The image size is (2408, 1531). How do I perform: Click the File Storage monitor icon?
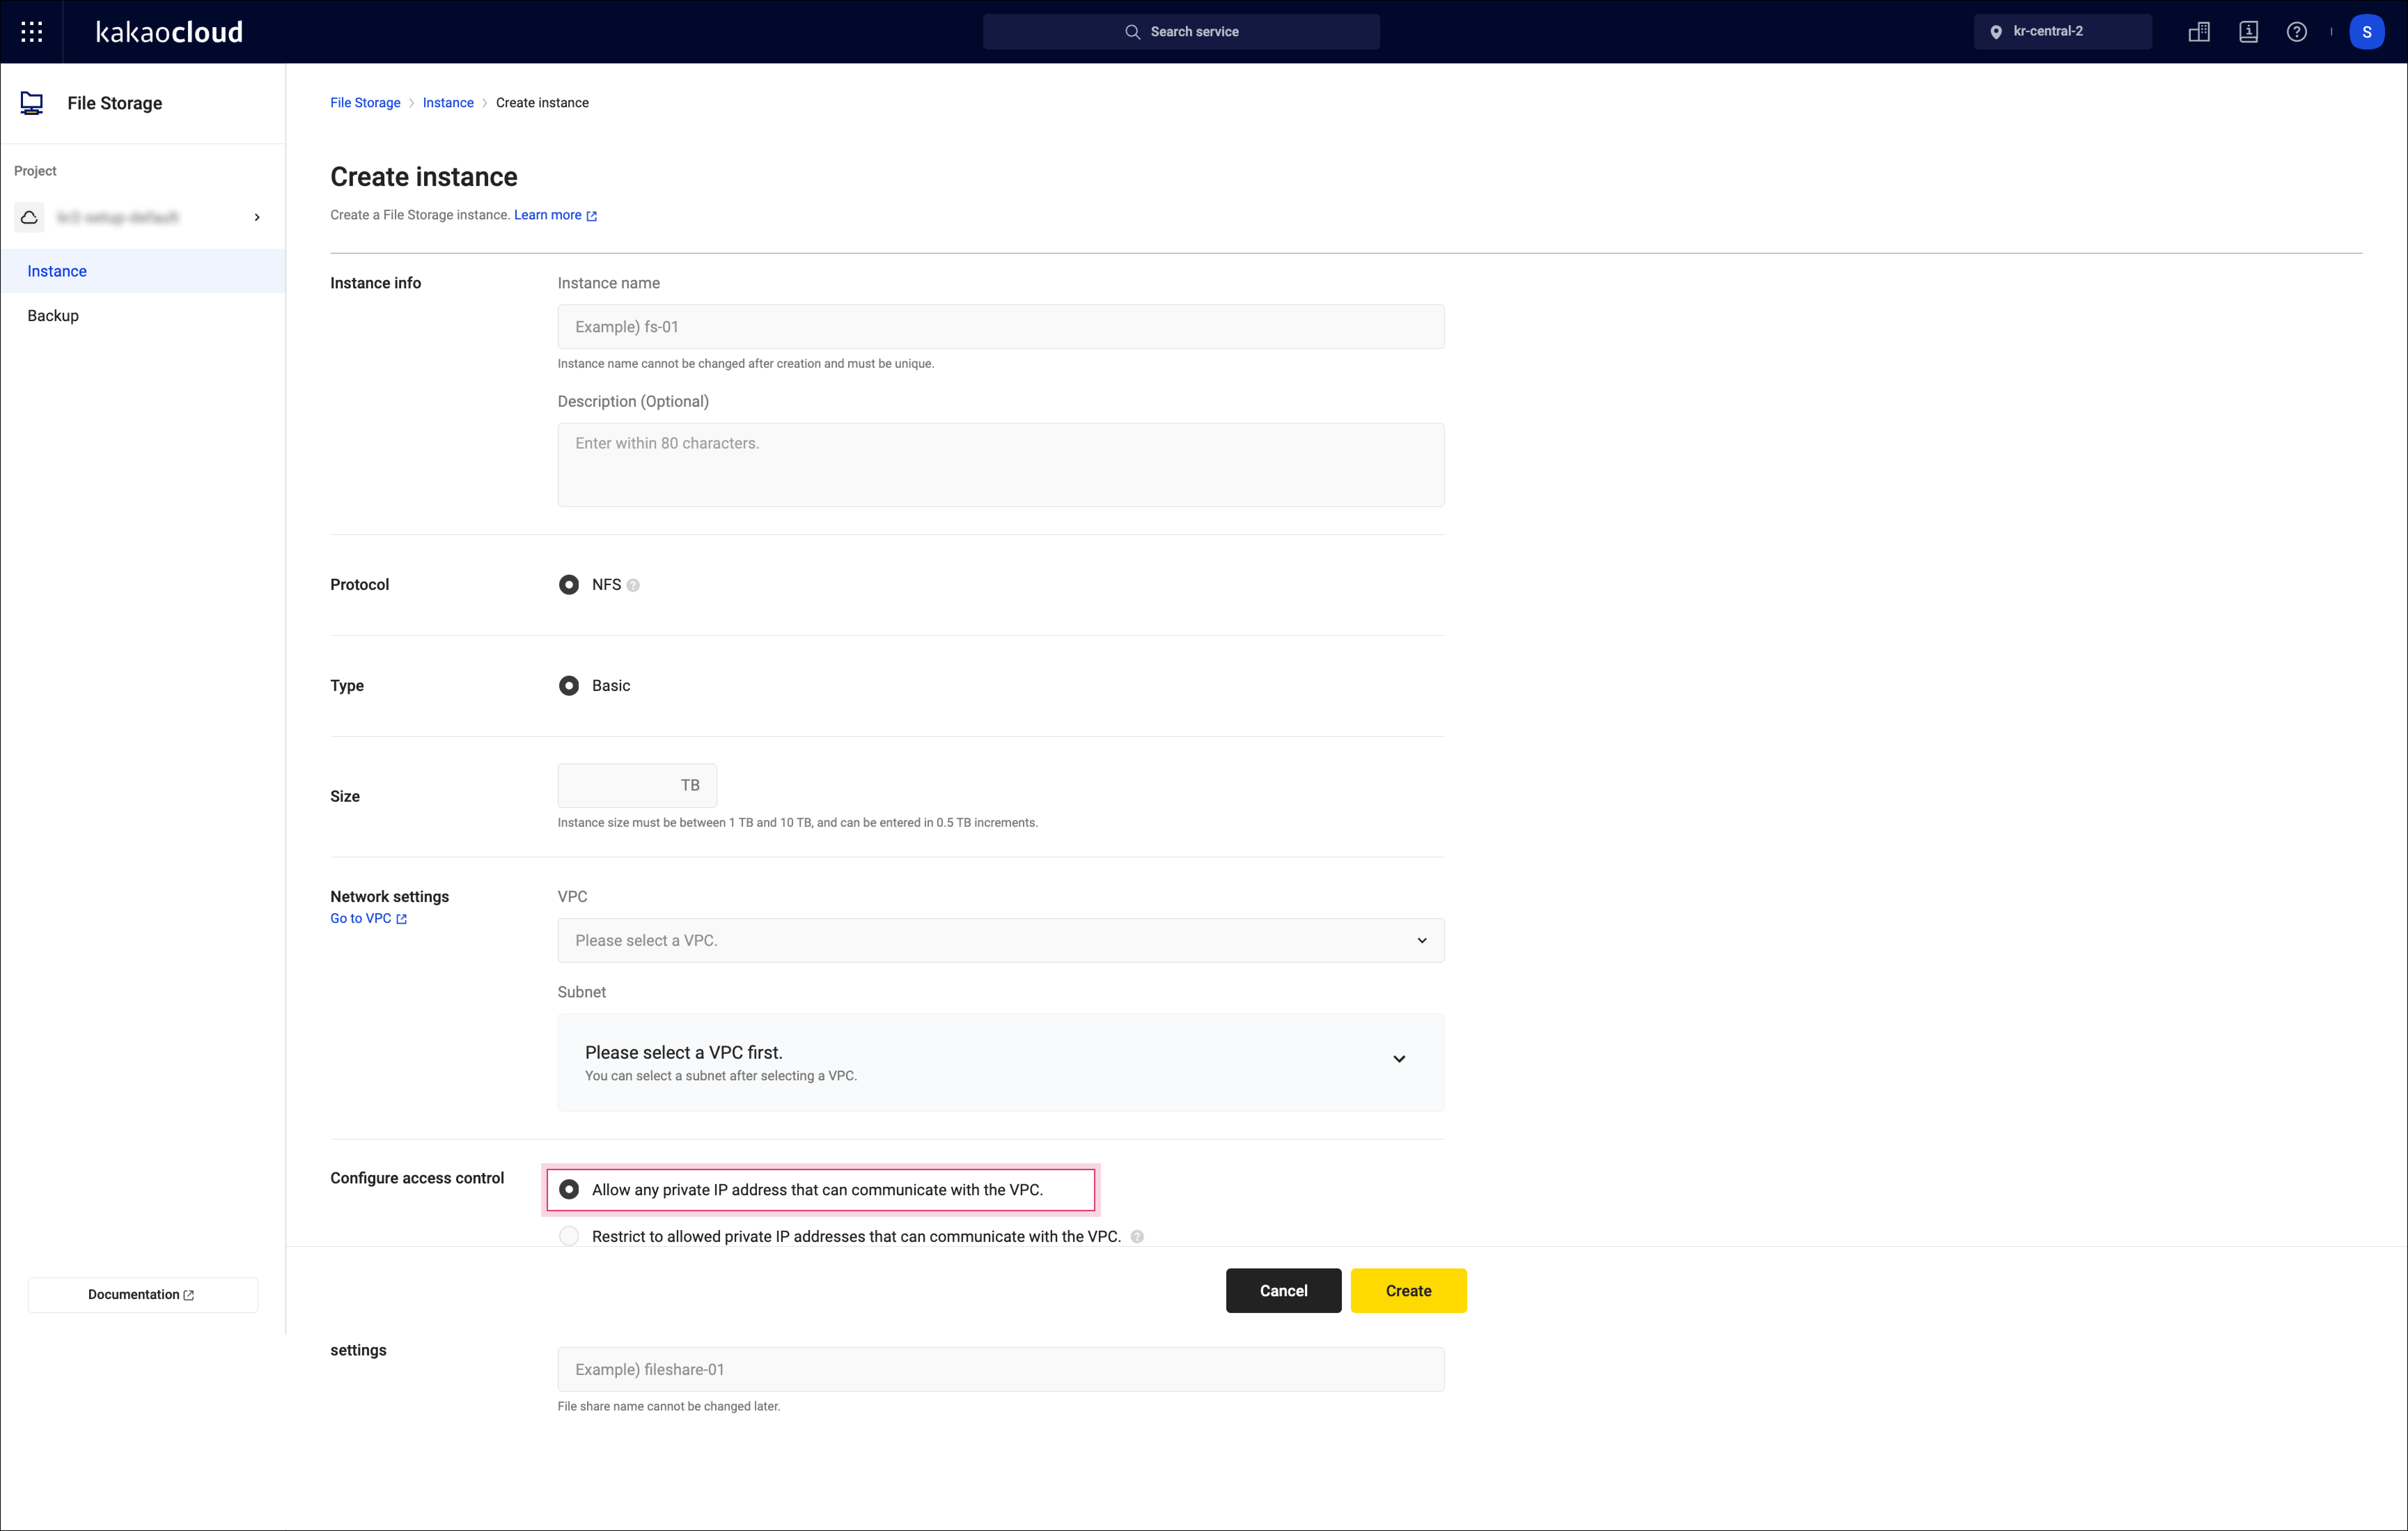click(x=32, y=103)
